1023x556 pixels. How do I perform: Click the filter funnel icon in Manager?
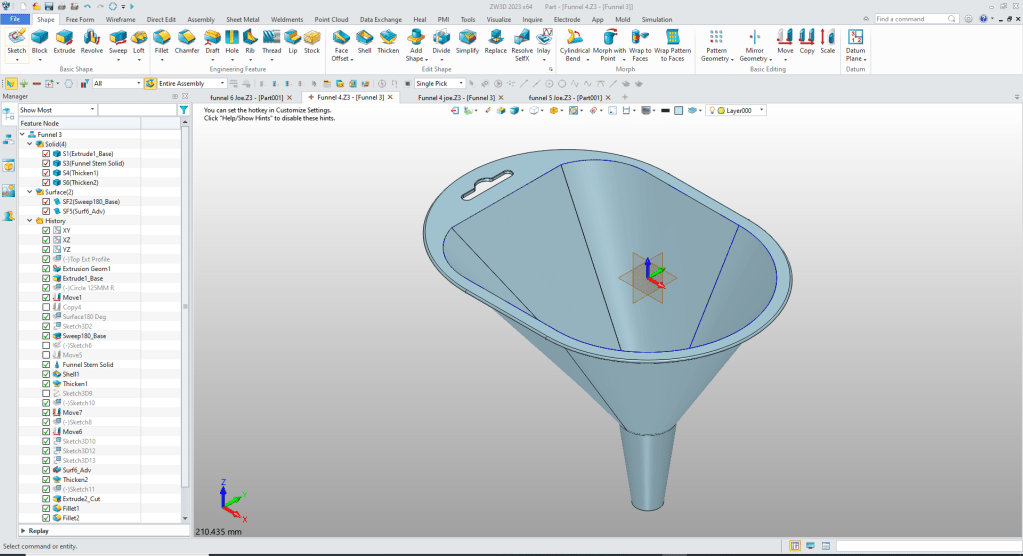click(183, 110)
